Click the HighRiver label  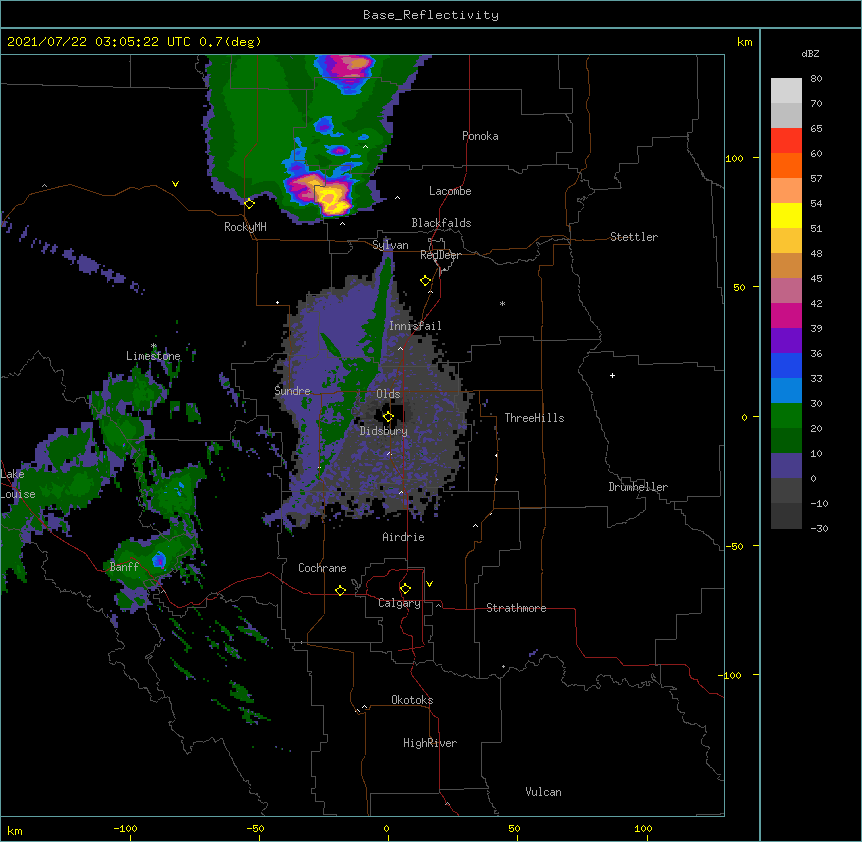430,743
